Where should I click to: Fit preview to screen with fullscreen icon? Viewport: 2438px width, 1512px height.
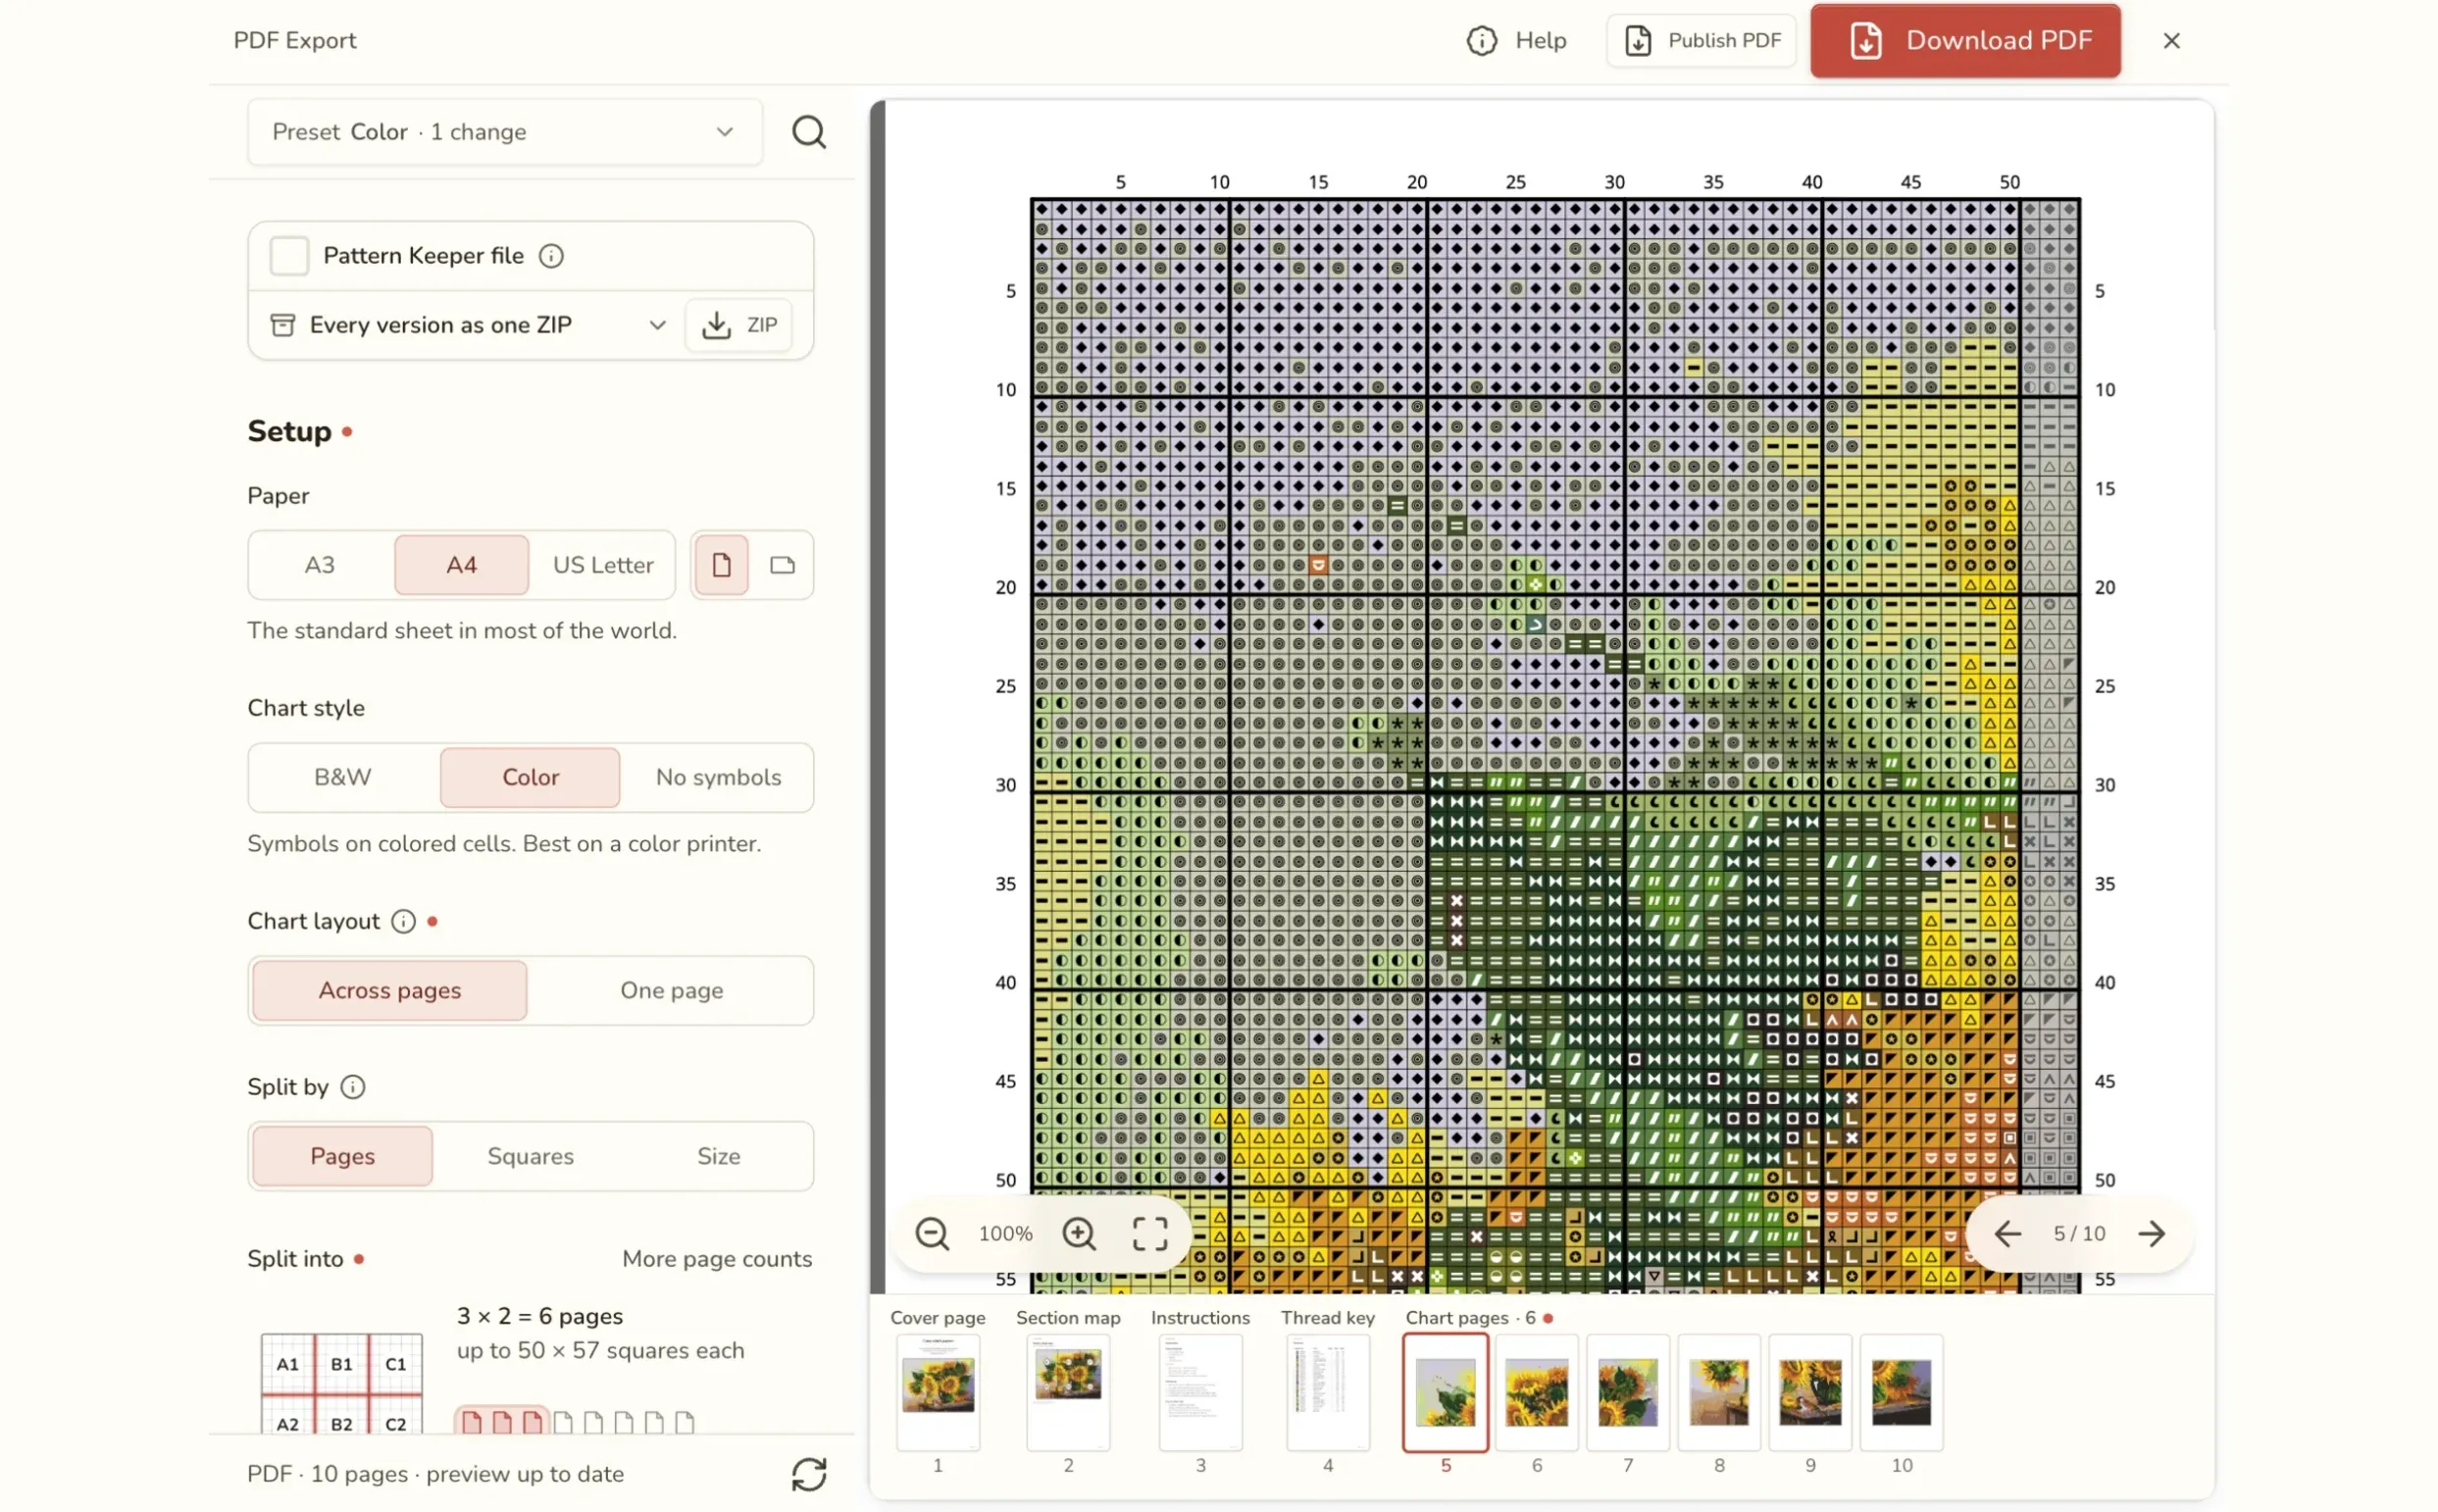coord(1150,1233)
